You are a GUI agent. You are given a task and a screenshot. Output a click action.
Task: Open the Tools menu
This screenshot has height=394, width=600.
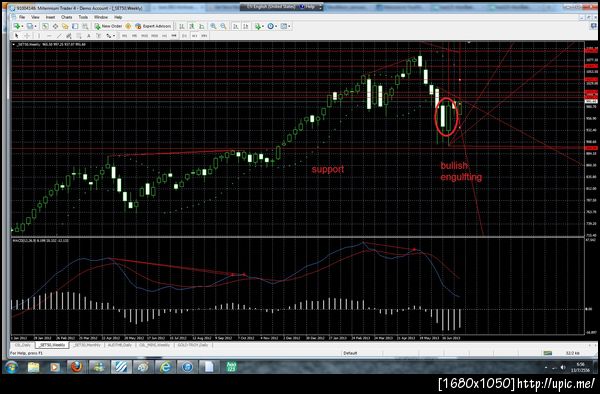83,17
